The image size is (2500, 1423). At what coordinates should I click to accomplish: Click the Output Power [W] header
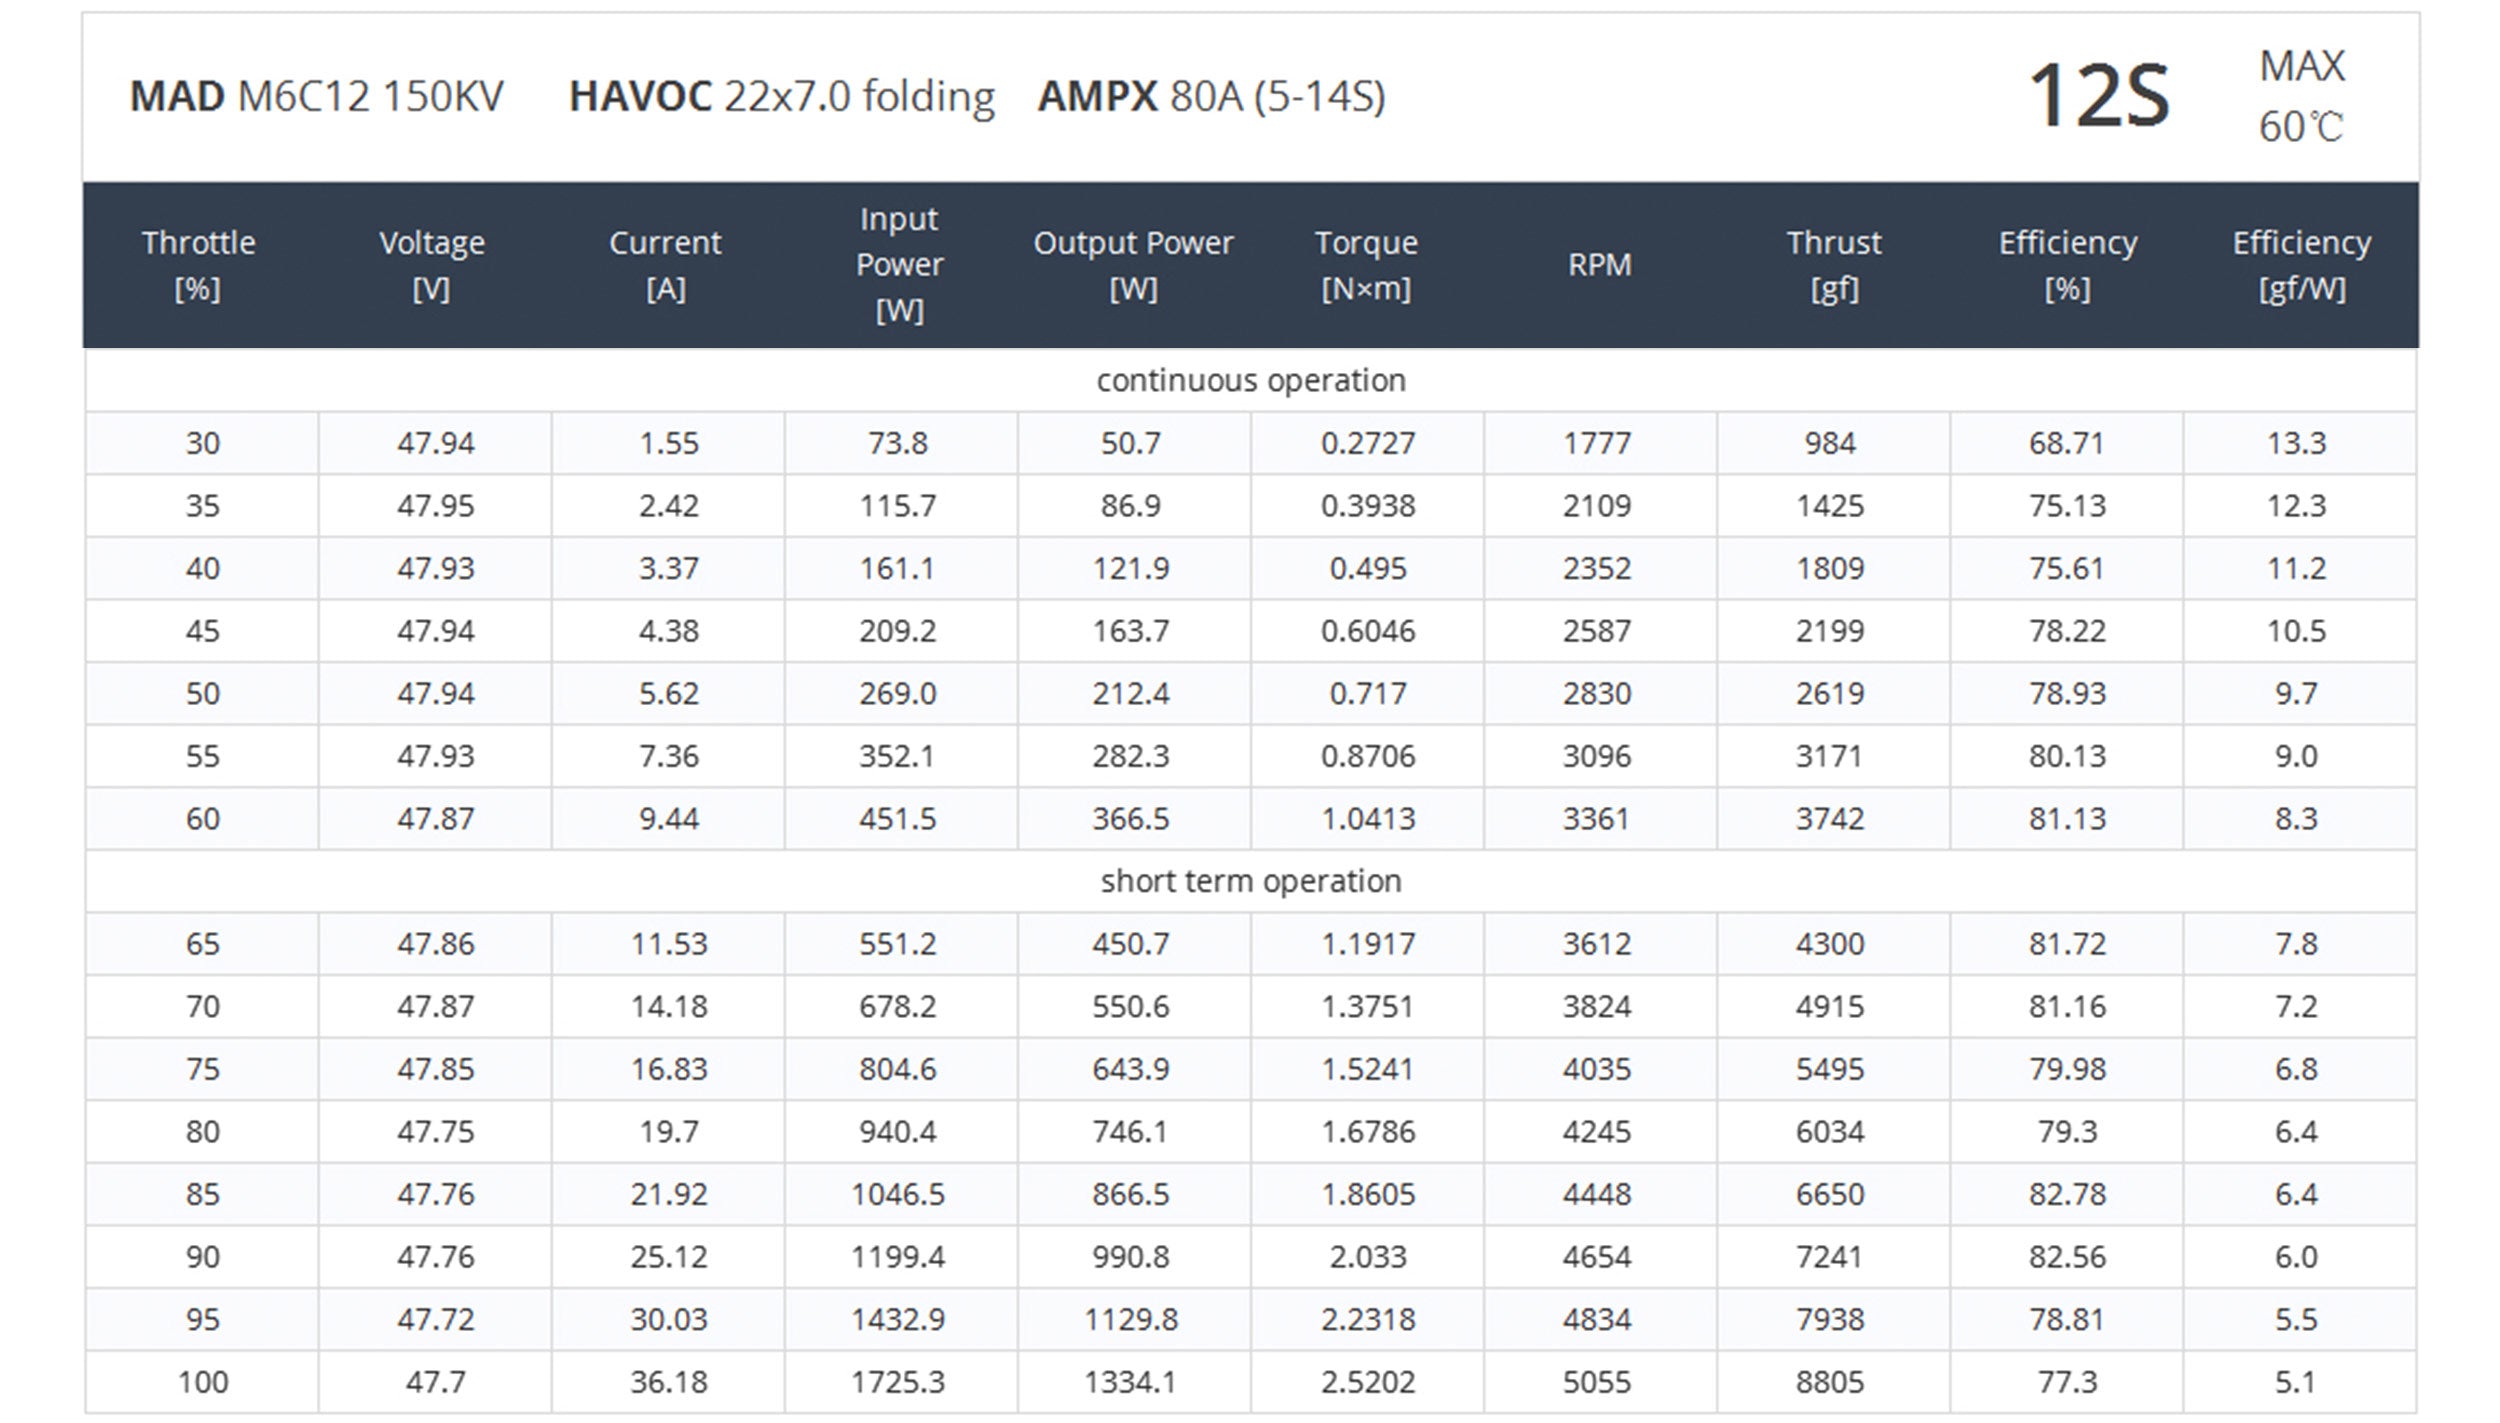click(x=1133, y=265)
